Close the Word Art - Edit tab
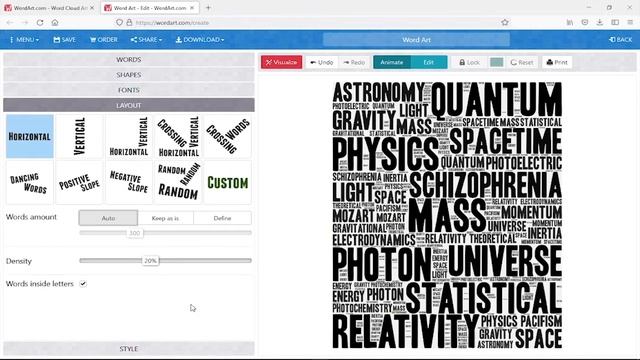Viewport: 640px width, 360px height. point(192,8)
